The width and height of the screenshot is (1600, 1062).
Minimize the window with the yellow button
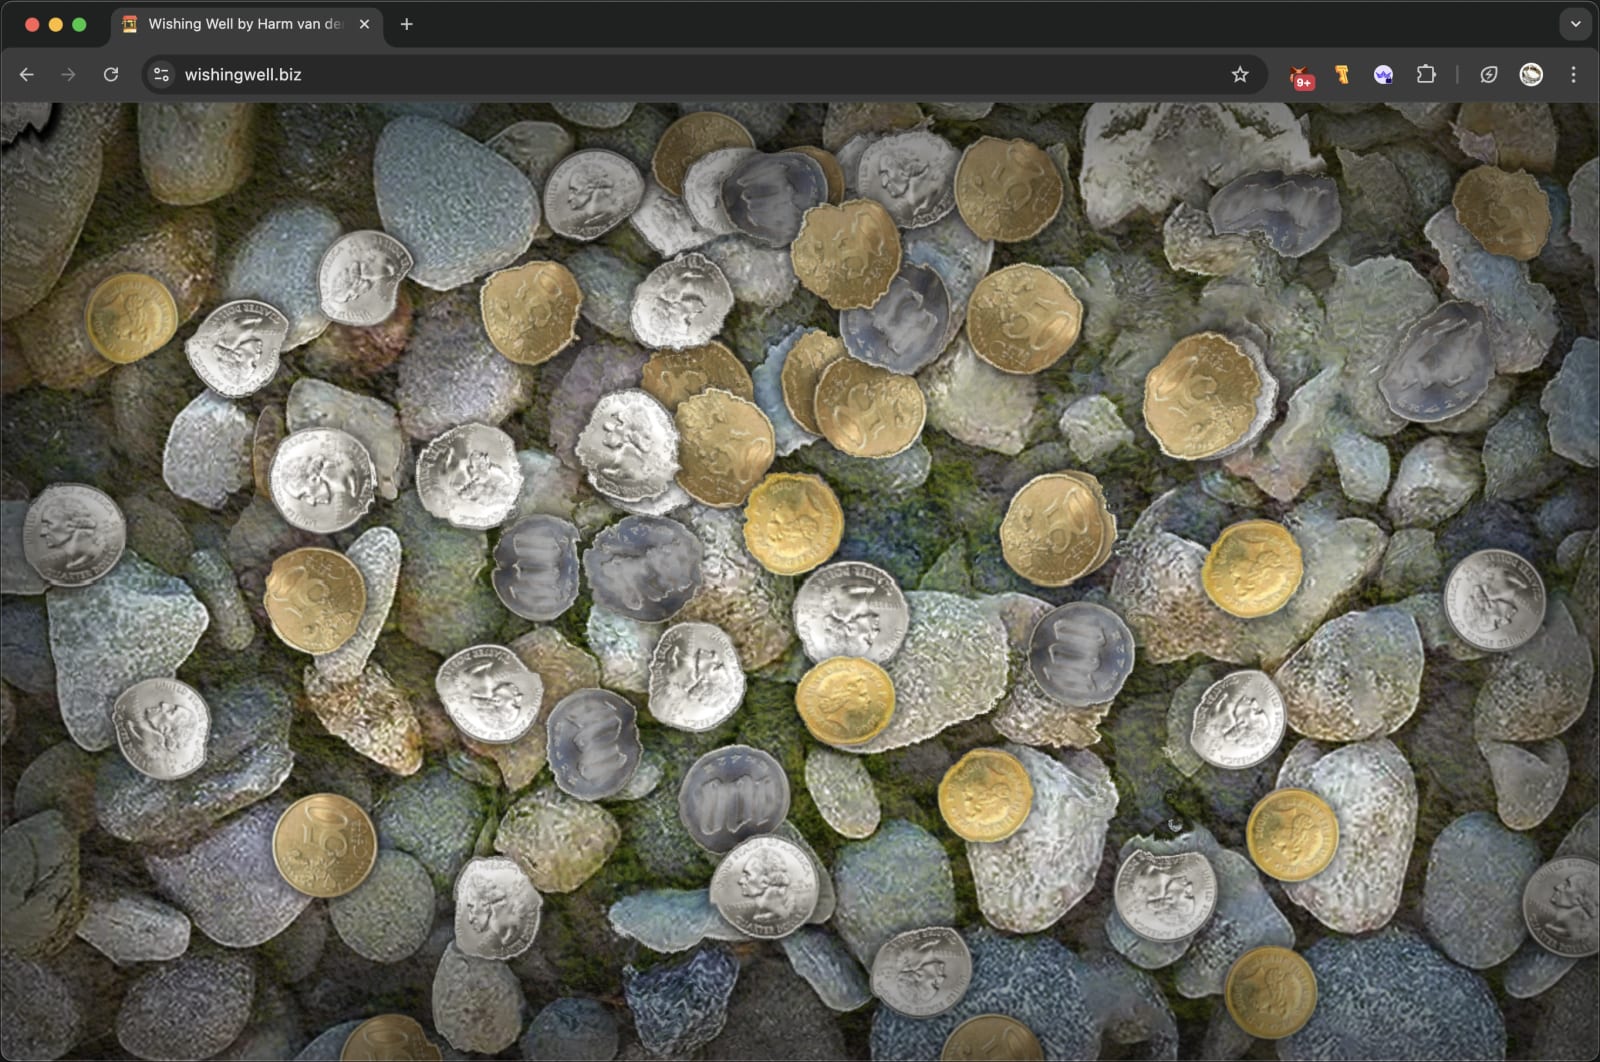(56, 24)
